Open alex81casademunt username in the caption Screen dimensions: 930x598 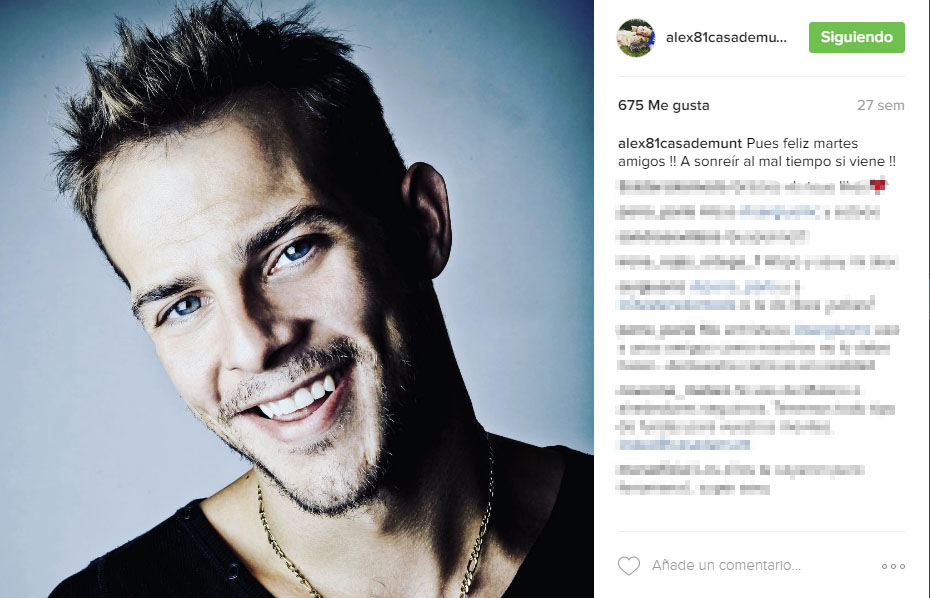point(680,143)
